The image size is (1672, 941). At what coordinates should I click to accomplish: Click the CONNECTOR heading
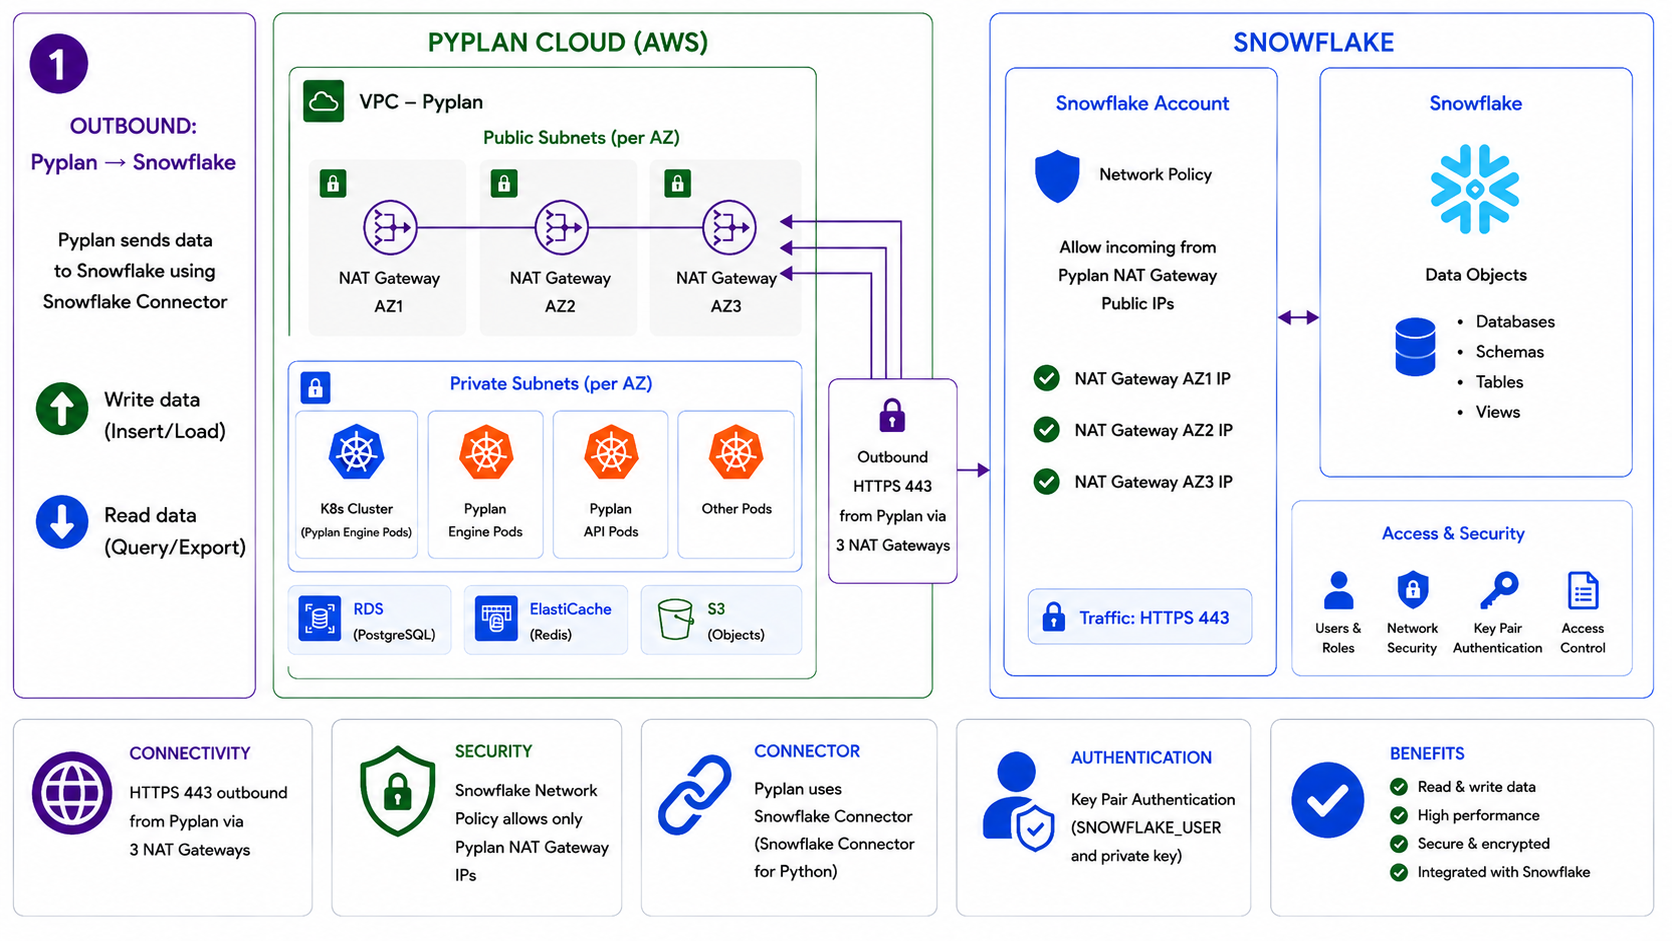(x=807, y=751)
